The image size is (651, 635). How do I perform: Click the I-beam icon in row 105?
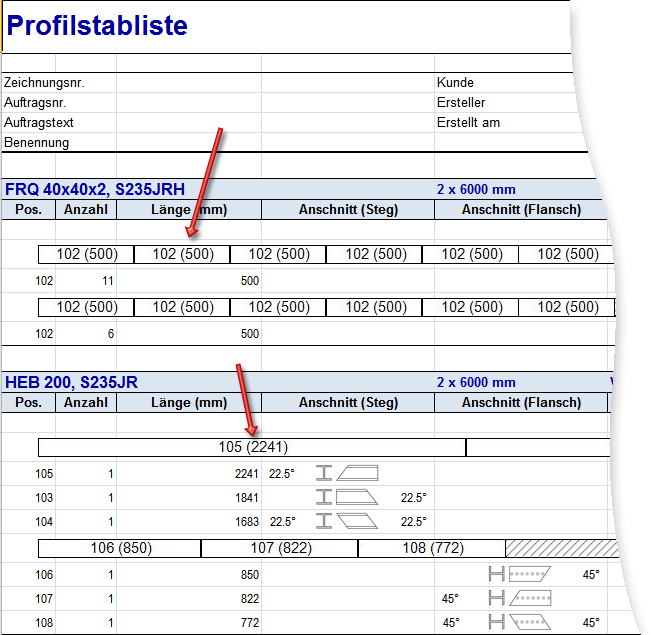(324, 473)
